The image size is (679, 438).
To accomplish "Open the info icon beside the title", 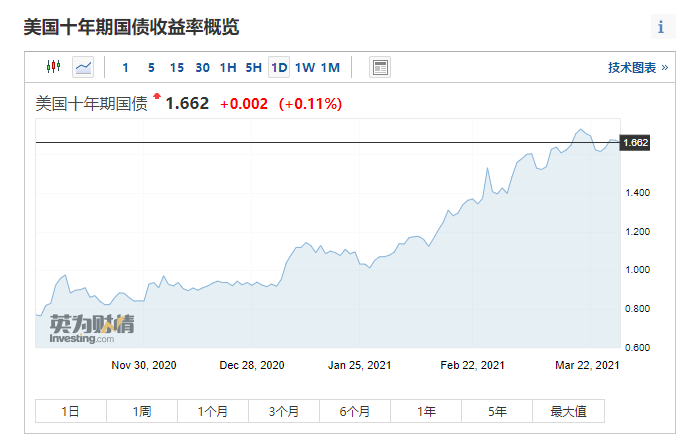I will coord(660,27).
